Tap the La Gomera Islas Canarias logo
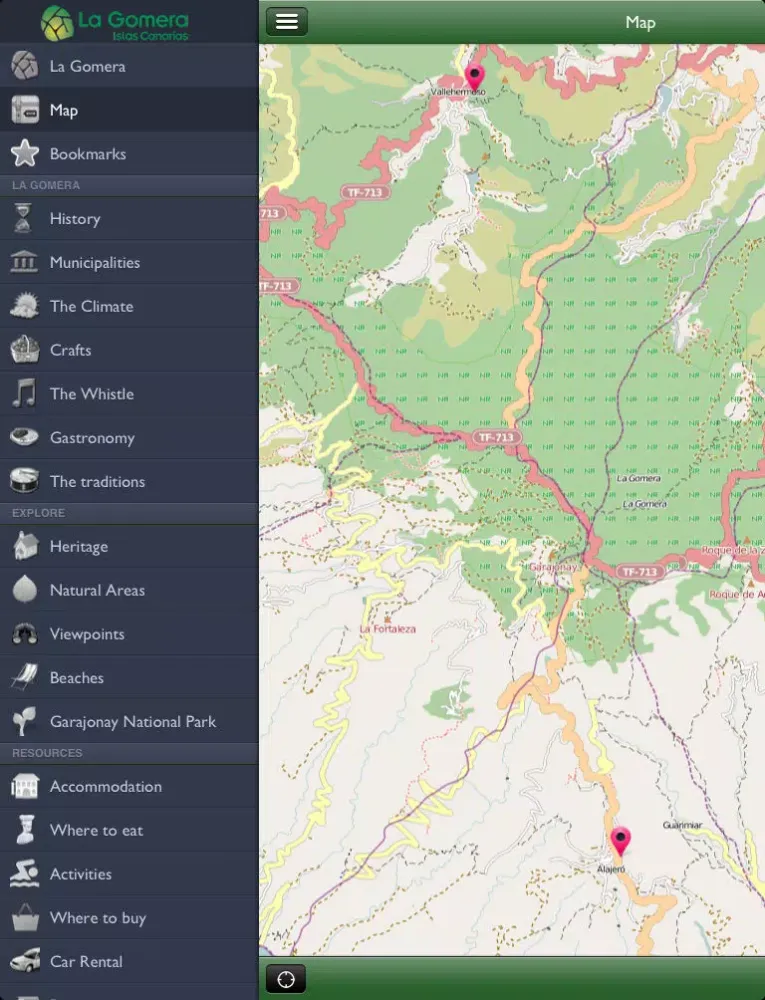Image resolution: width=765 pixels, height=1000 pixels. 115,23
